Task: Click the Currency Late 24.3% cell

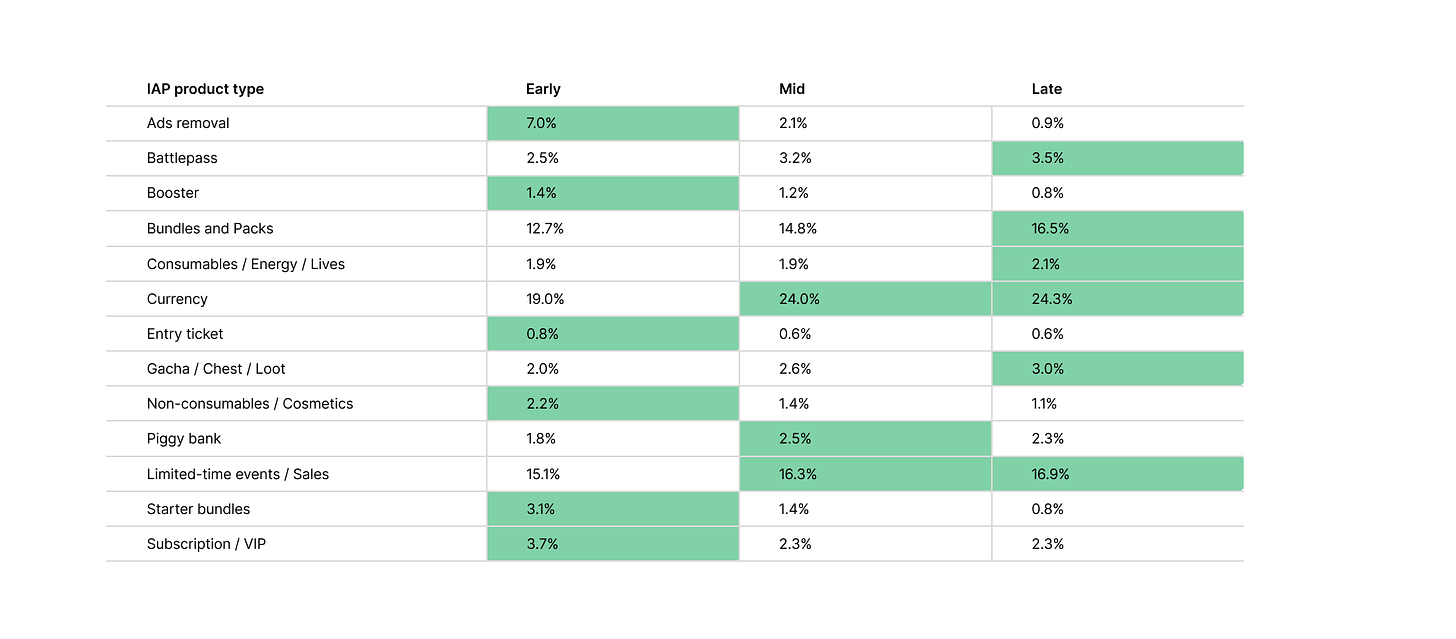Action: (x=1117, y=299)
